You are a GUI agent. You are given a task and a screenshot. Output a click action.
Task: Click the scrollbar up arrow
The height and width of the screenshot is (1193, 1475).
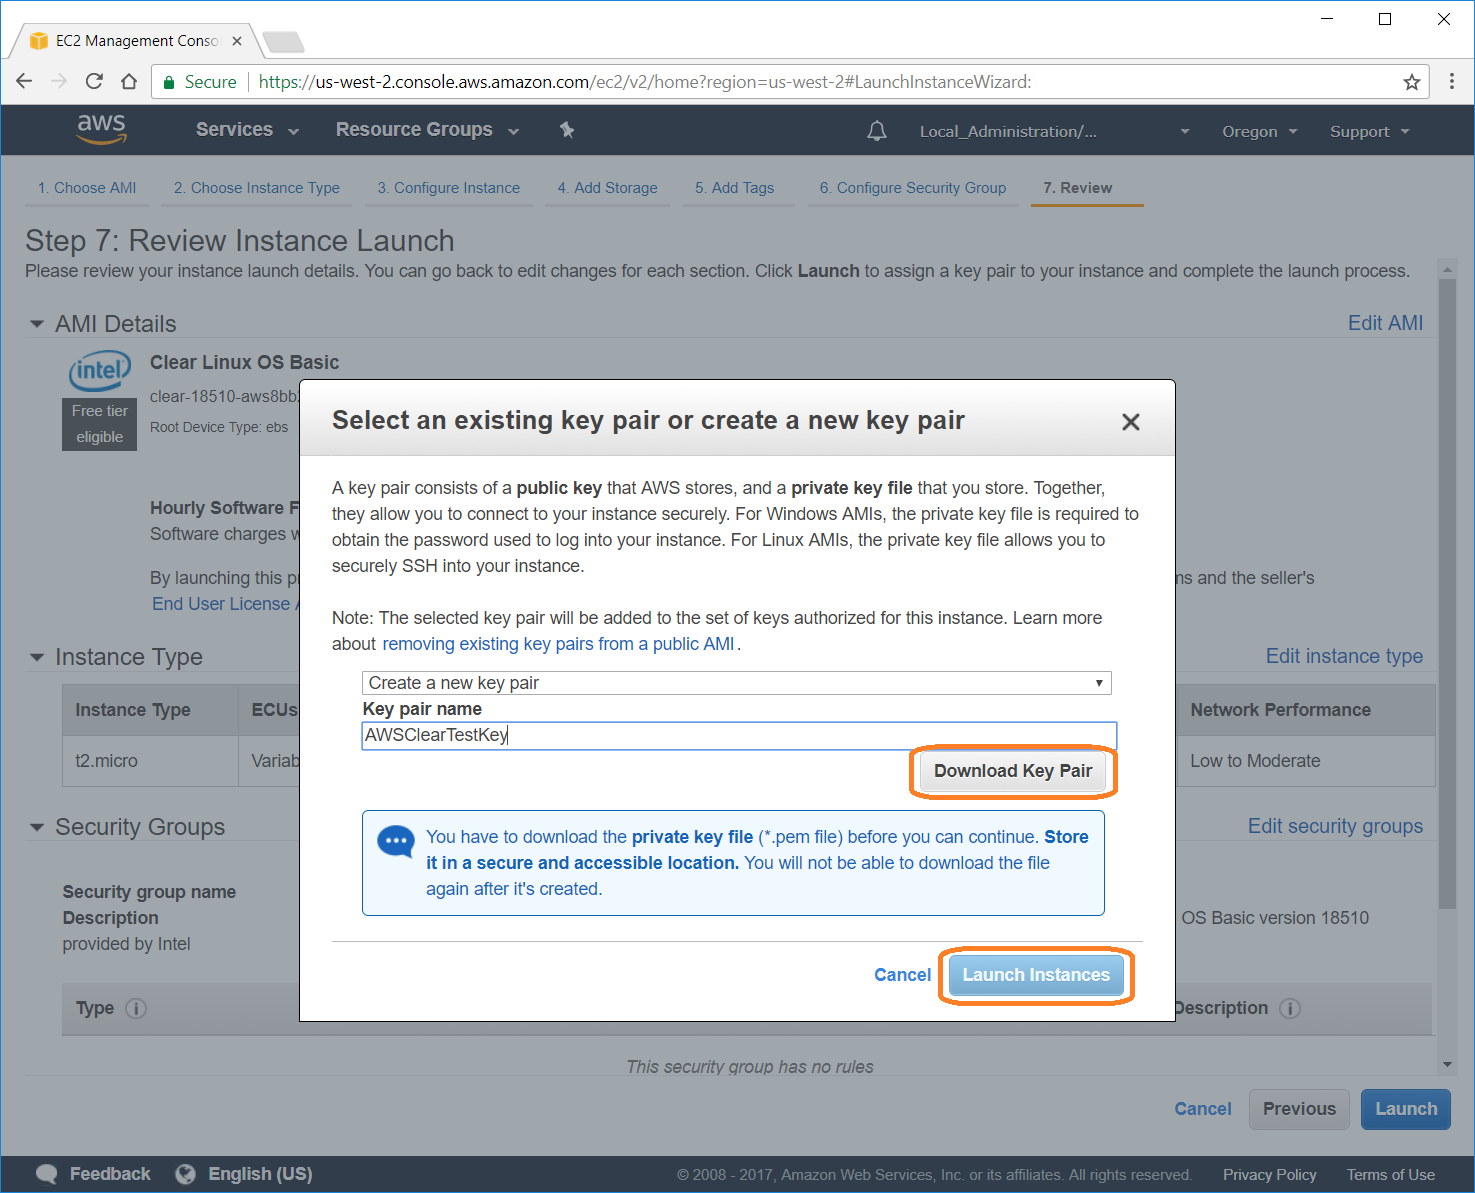[1447, 270]
